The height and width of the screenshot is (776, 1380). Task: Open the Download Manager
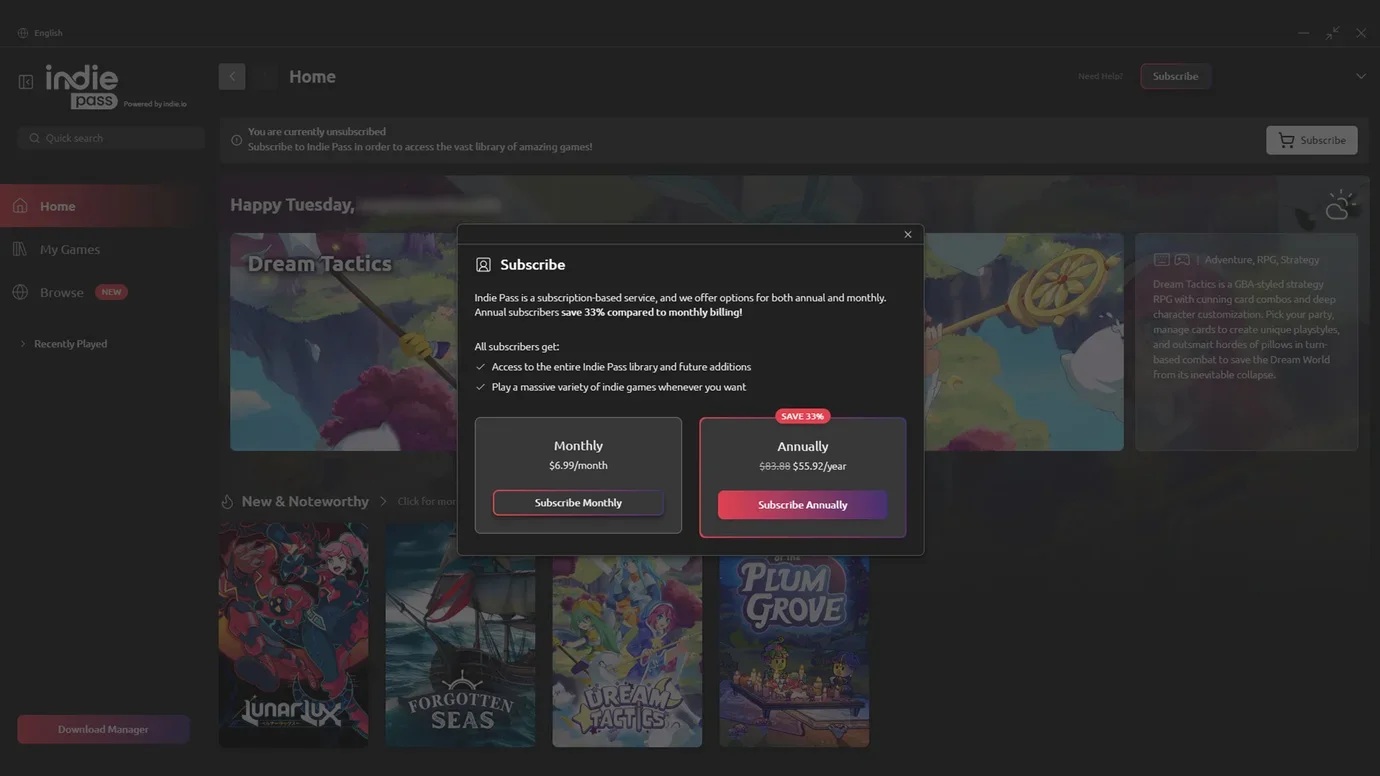(x=103, y=729)
